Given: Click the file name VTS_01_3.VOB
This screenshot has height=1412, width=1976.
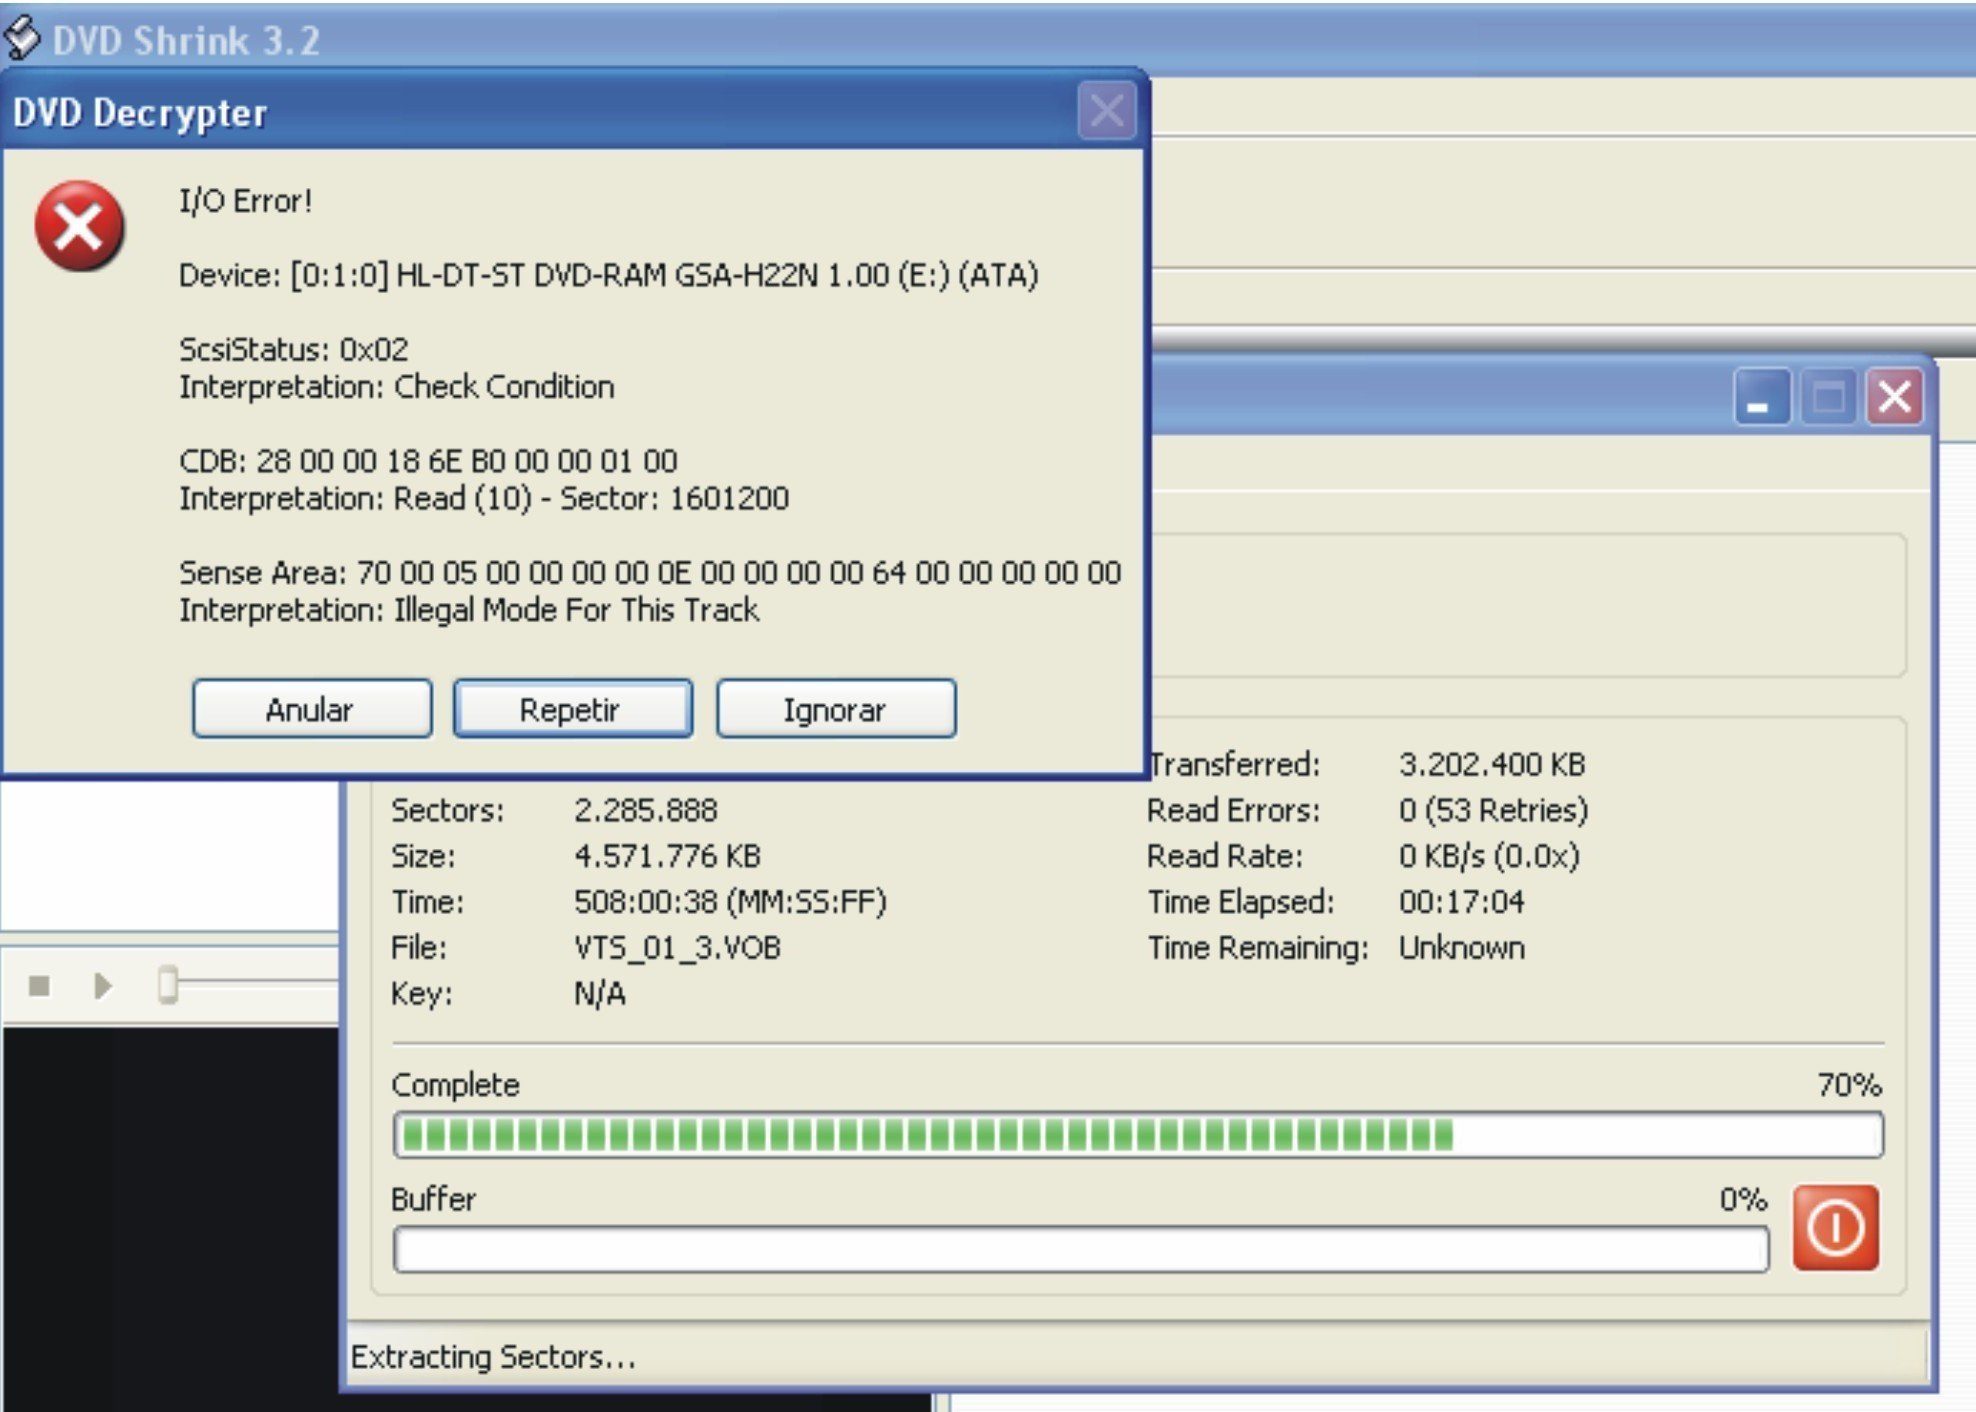Looking at the screenshot, I should (677, 948).
